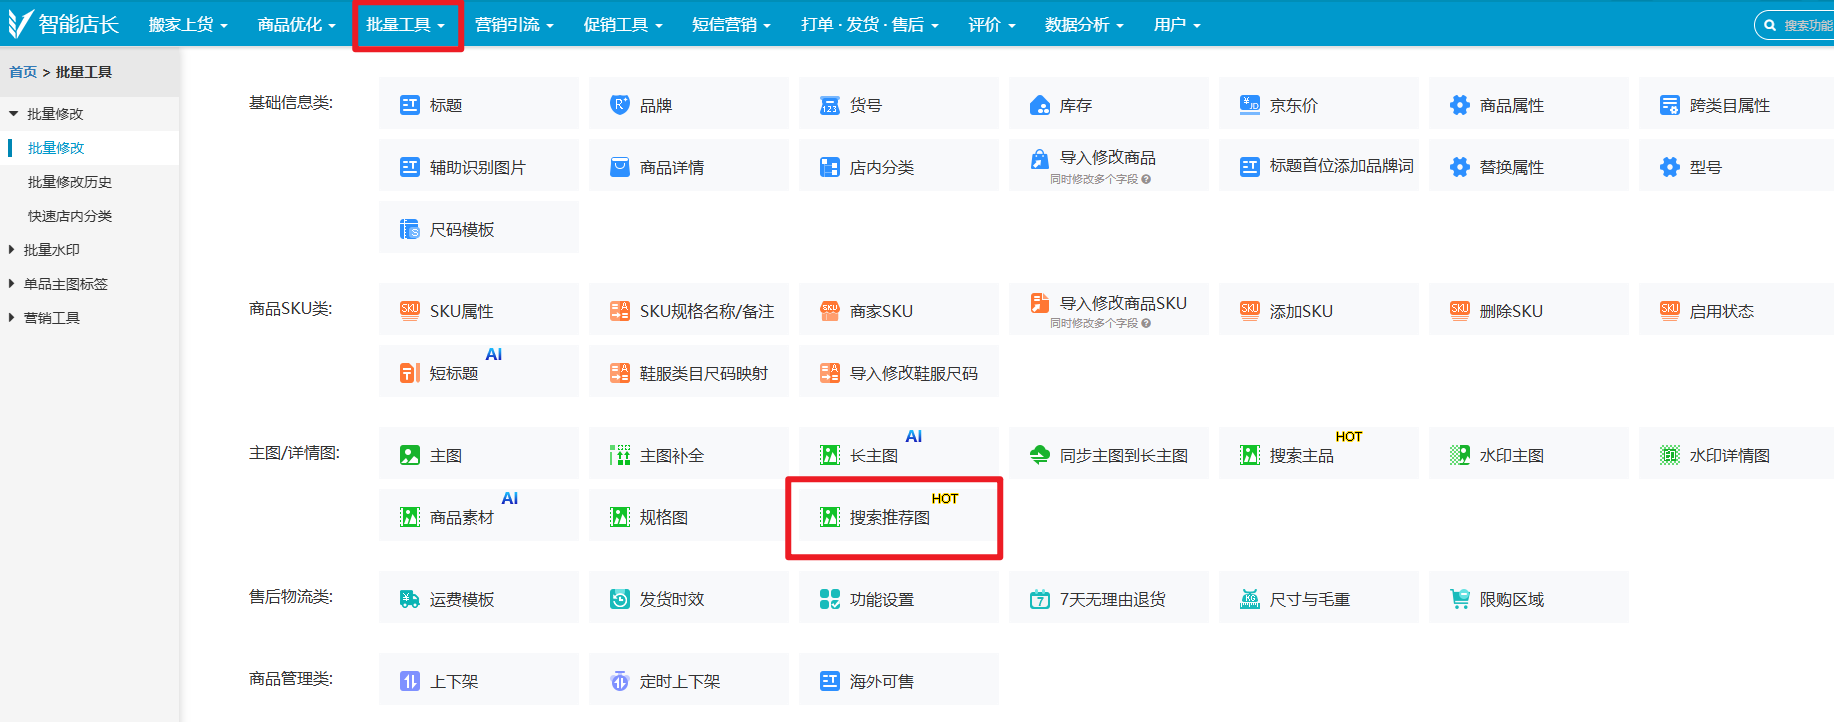
Task: Click the 库存 inventory icon
Action: (x=1040, y=105)
